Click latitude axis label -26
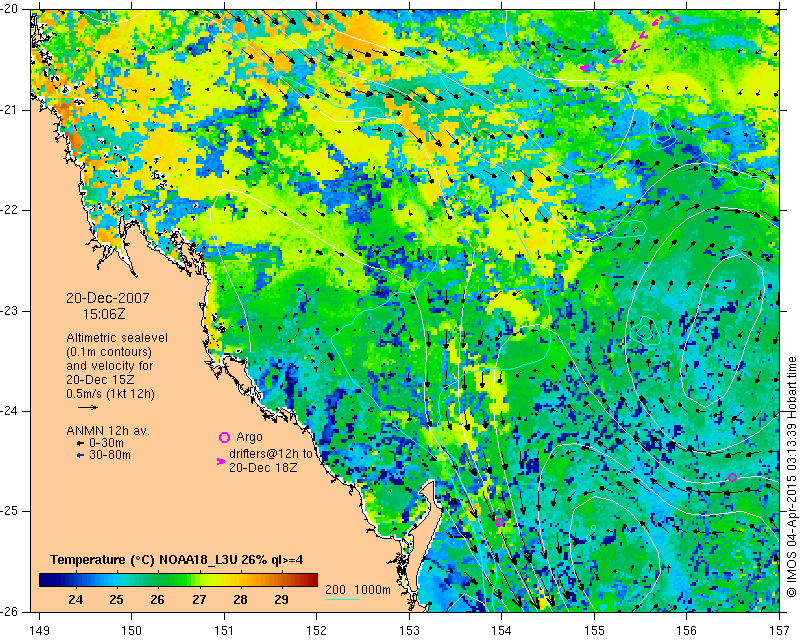The width and height of the screenshot is (800, 640). click(x=9, y=611)
